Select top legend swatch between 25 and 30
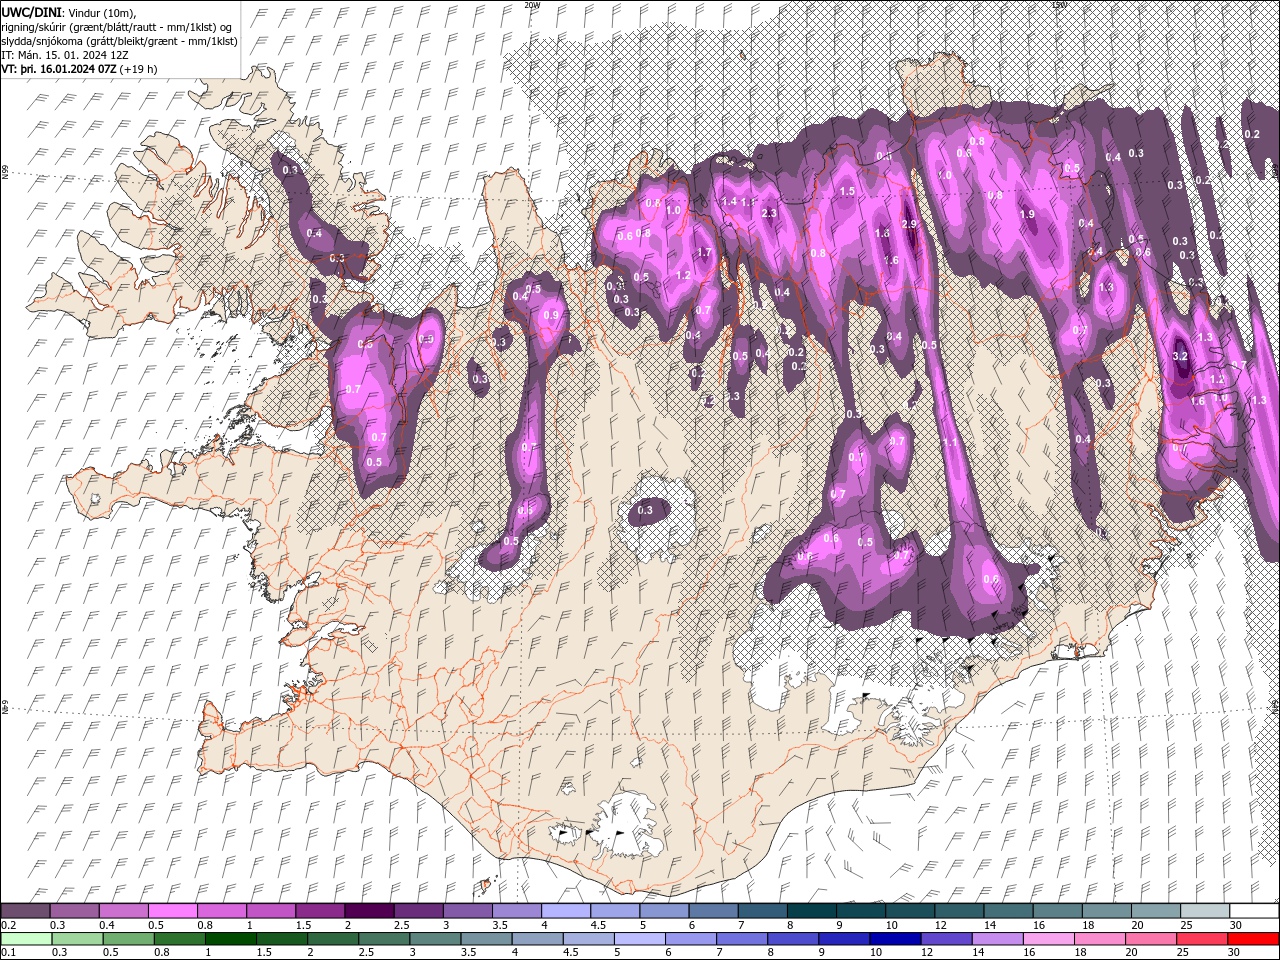Image resolution: width=1280 pixels, height=960 pixels. coord(1205,911)
